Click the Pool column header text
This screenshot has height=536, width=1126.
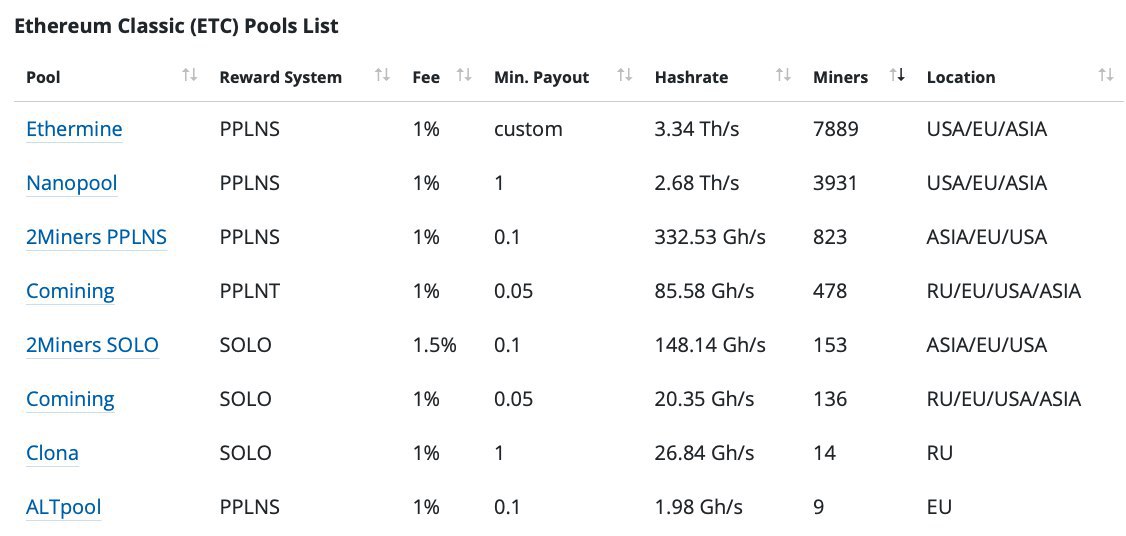(x=43, y=78)
